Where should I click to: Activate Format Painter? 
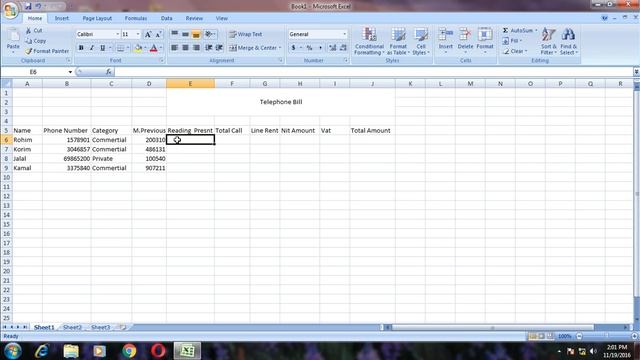point(47,51)
